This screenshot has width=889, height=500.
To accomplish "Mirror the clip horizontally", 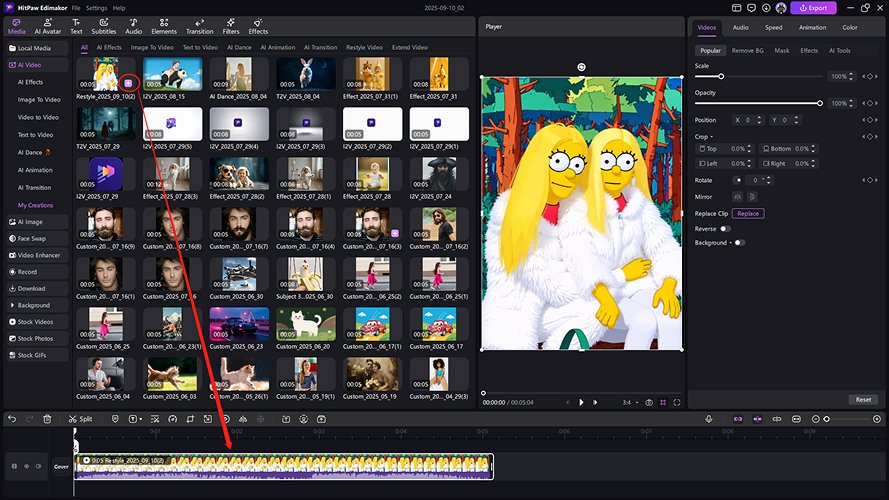I will coord(737,197).
